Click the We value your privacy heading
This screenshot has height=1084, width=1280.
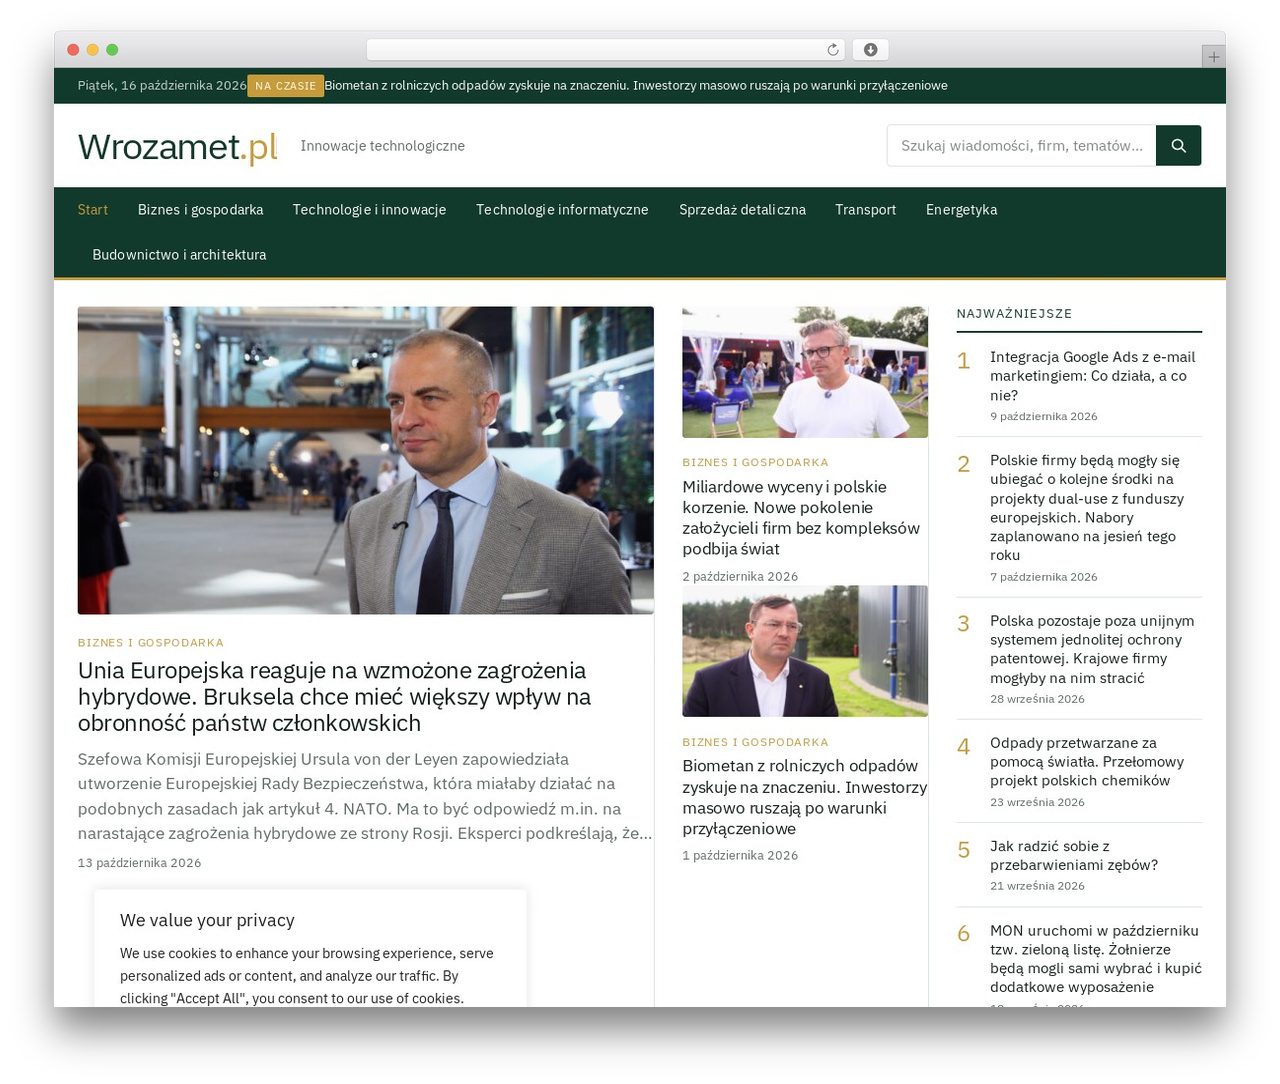click(207, 920)
